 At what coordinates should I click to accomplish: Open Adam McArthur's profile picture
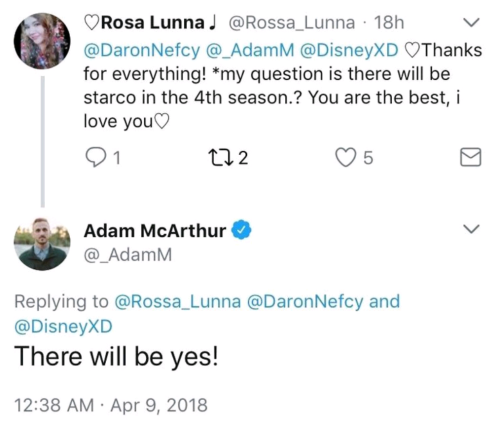pyautogui.click(x=42, y=243)
